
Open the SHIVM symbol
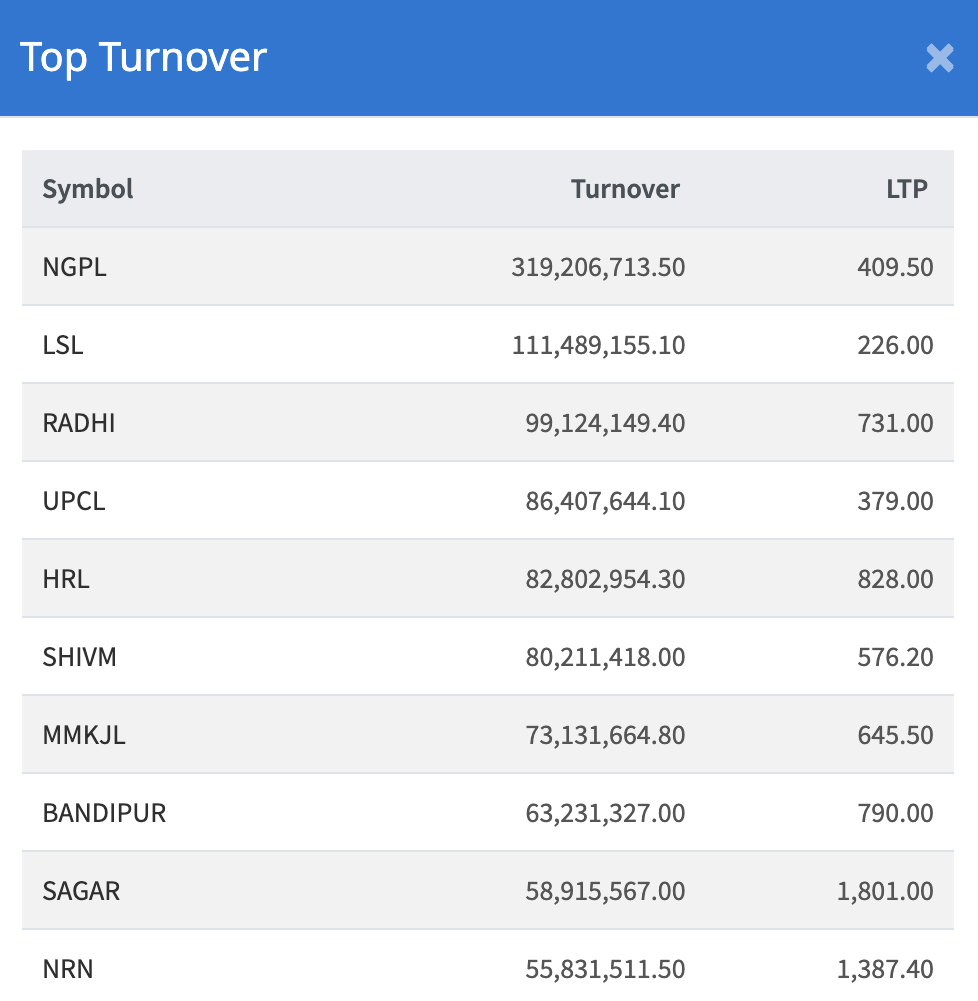click(80, 657)
